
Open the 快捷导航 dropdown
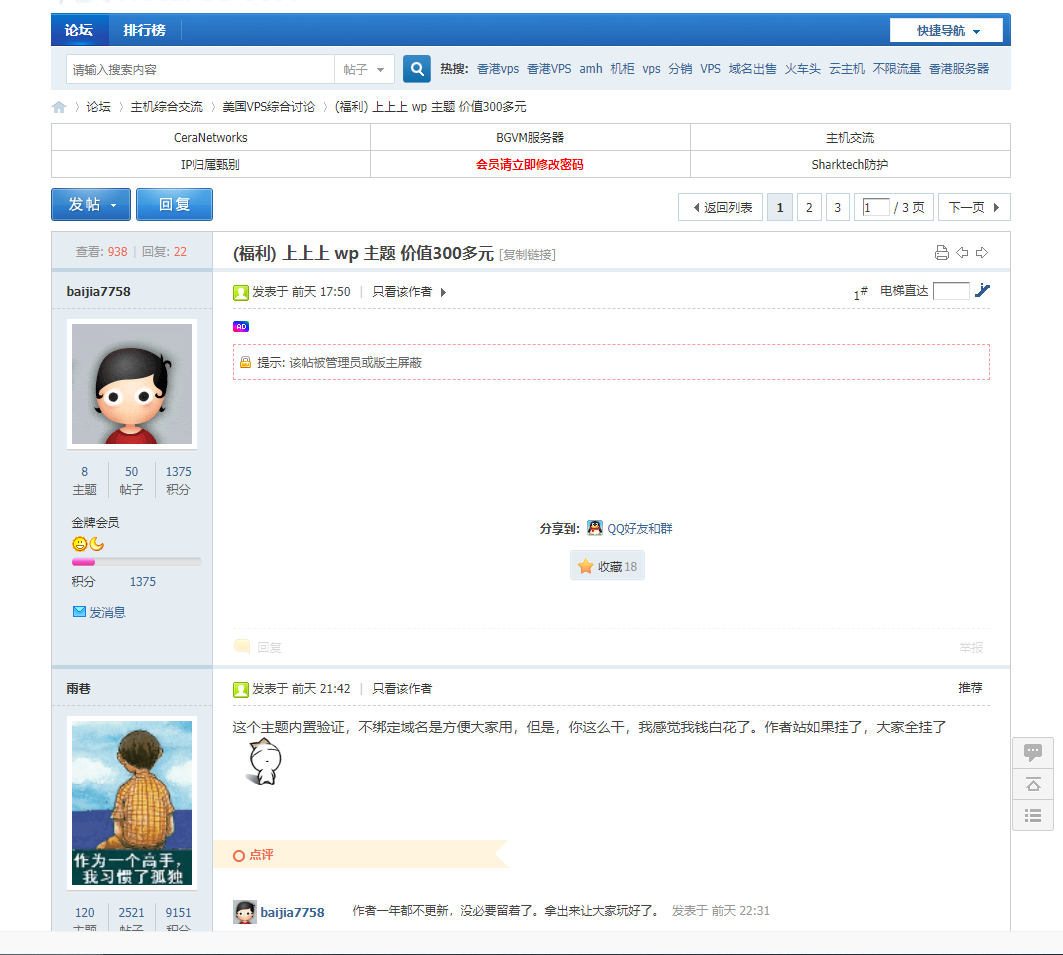946,31
